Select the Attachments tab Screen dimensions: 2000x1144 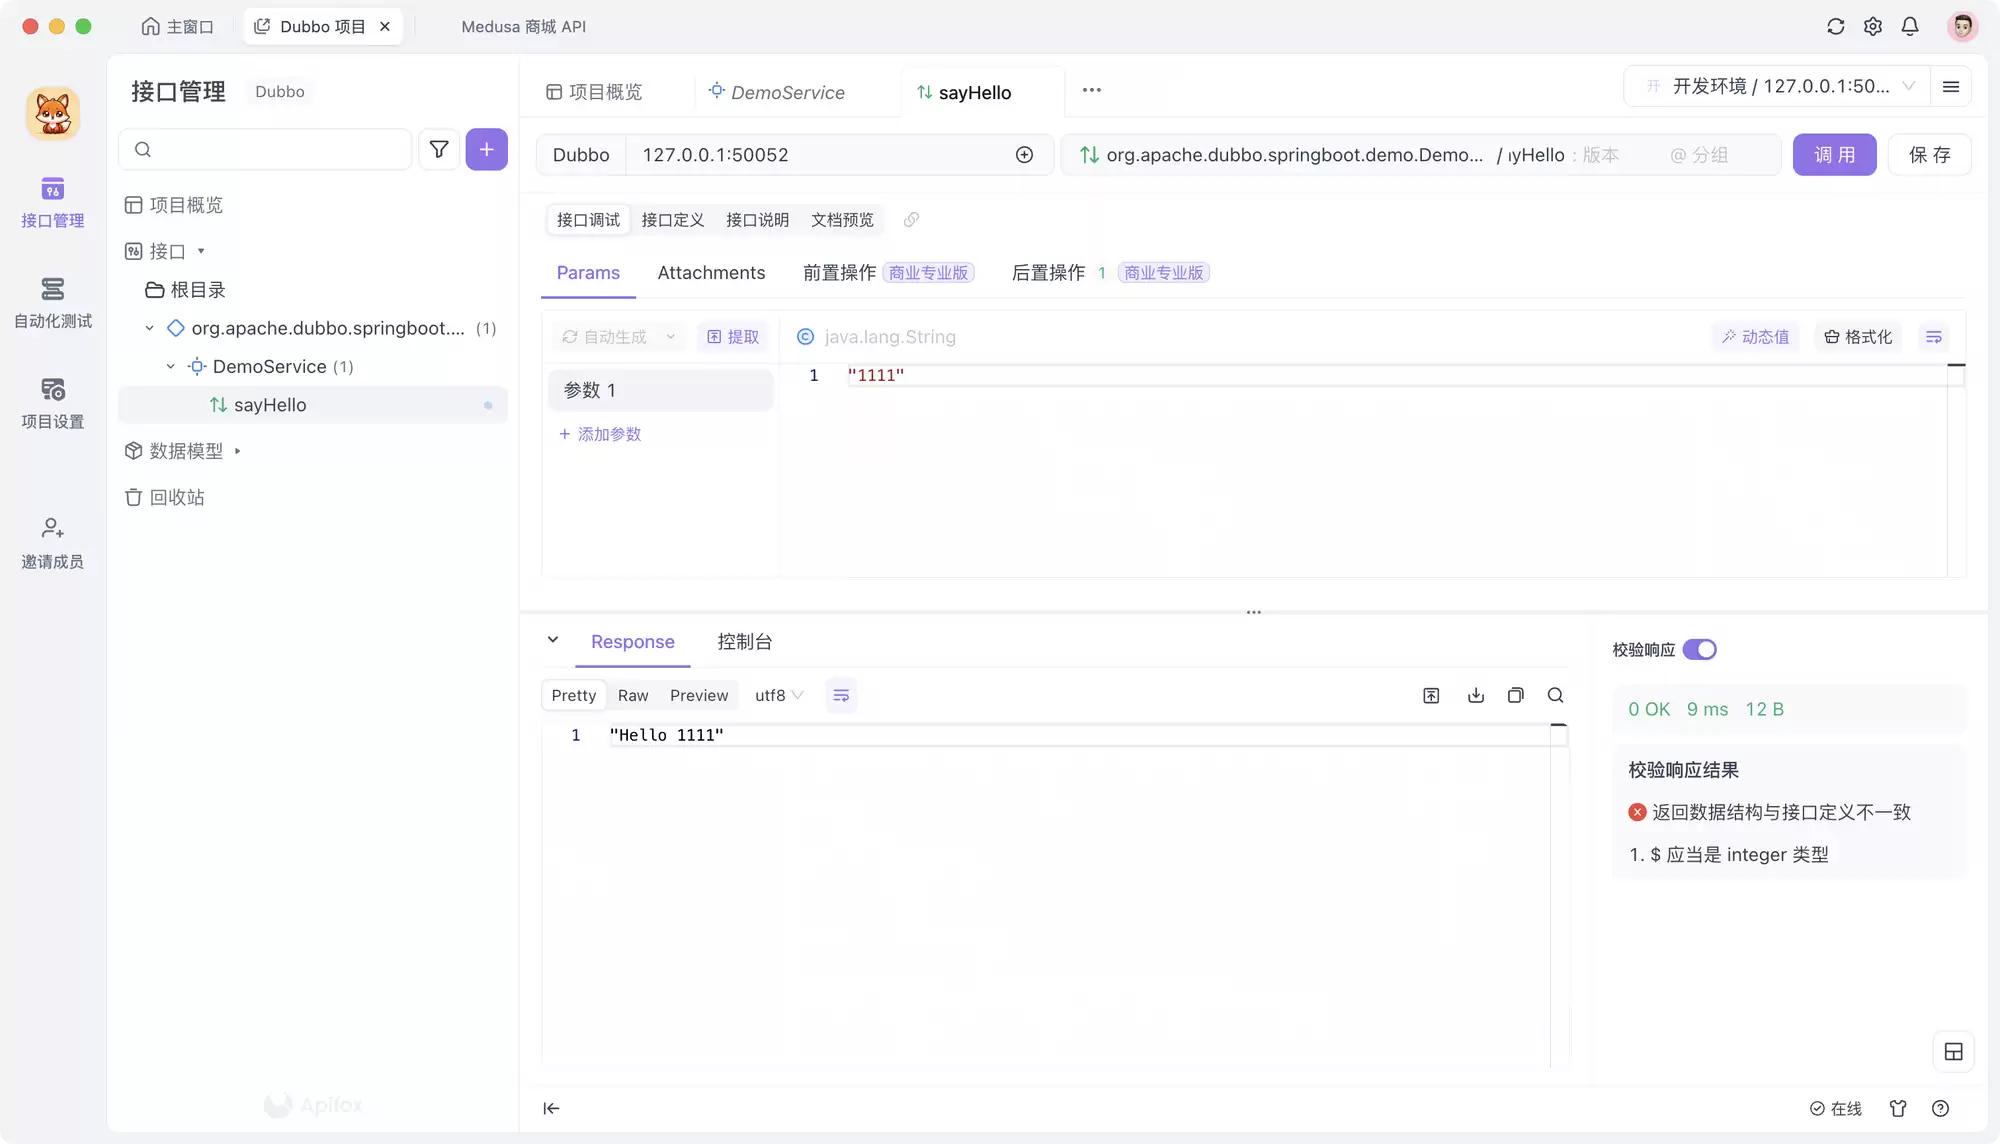click(711, 273)
